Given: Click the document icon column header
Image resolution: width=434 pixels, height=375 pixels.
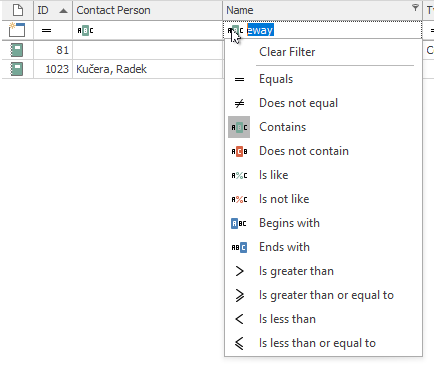Looking at the screenshot, I should (18, 10).
